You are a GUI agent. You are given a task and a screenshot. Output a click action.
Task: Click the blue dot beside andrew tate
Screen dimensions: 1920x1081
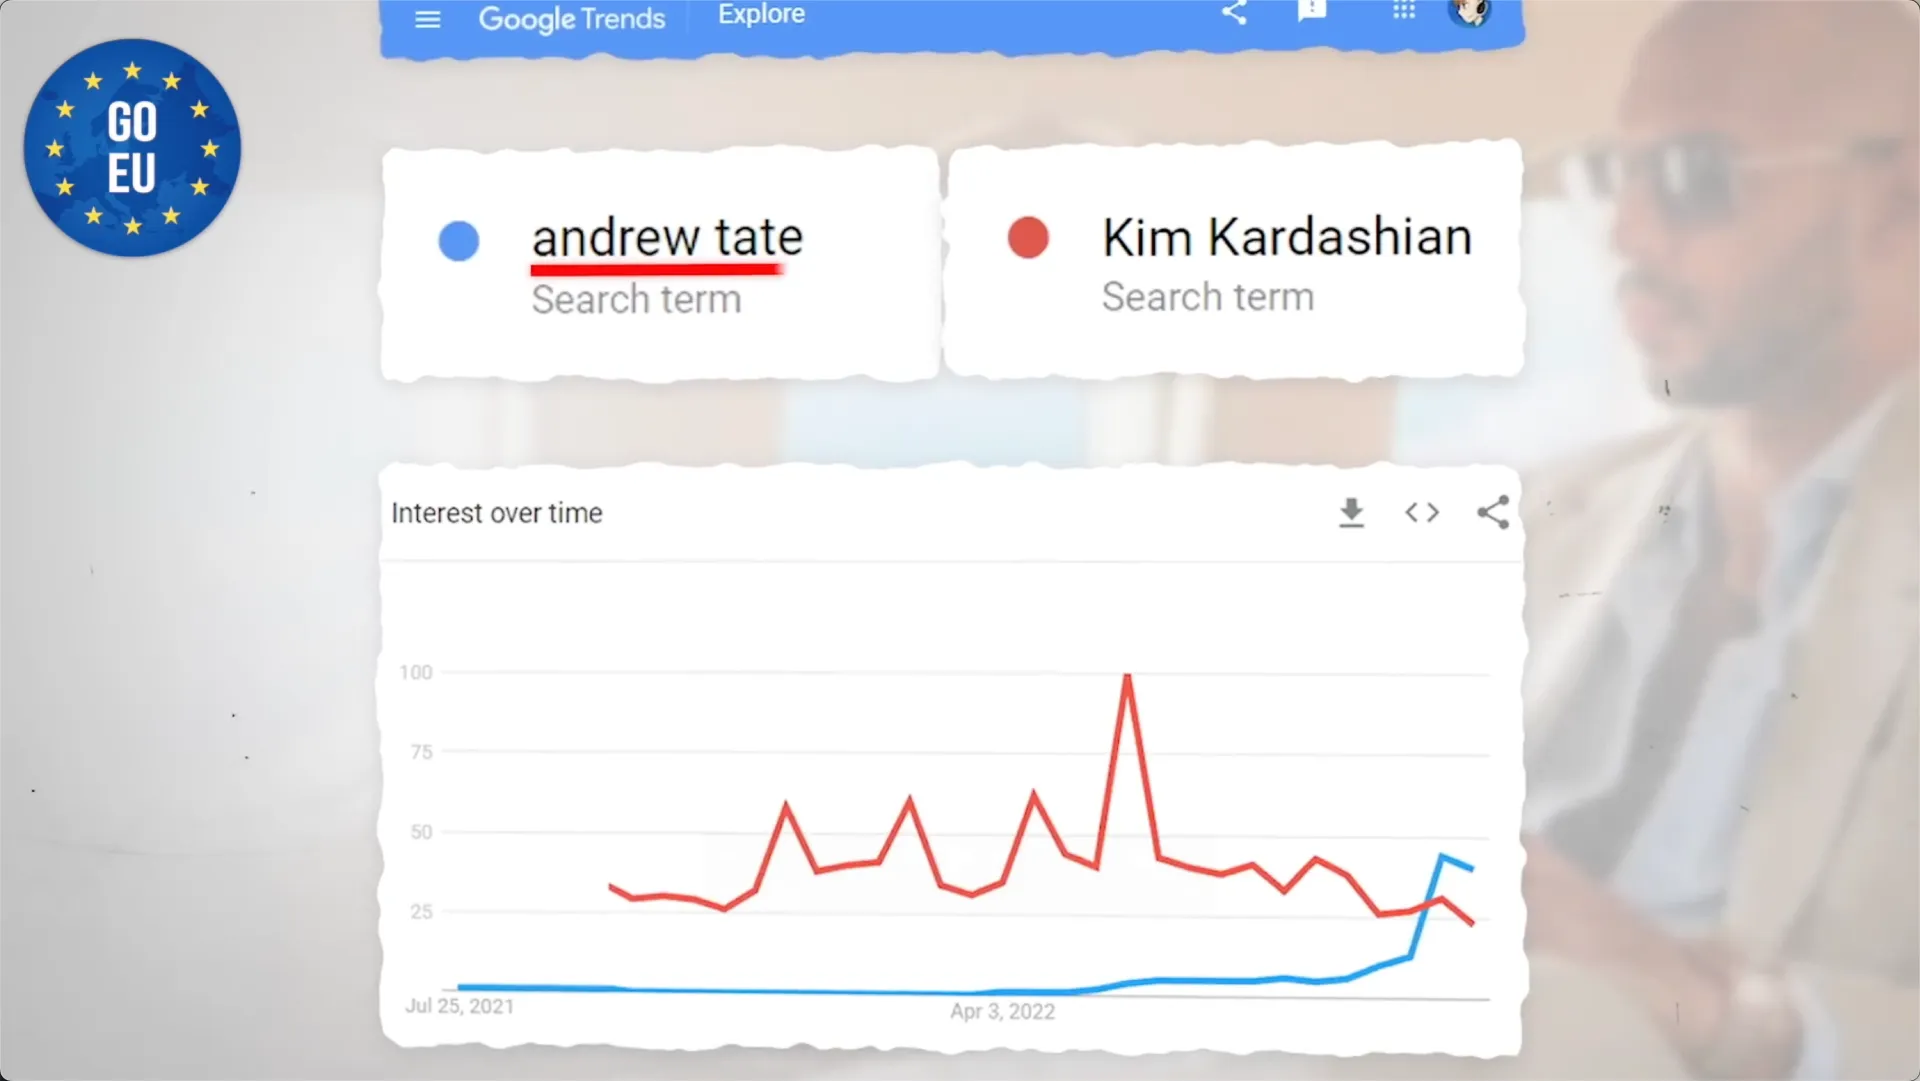[459, 241]
